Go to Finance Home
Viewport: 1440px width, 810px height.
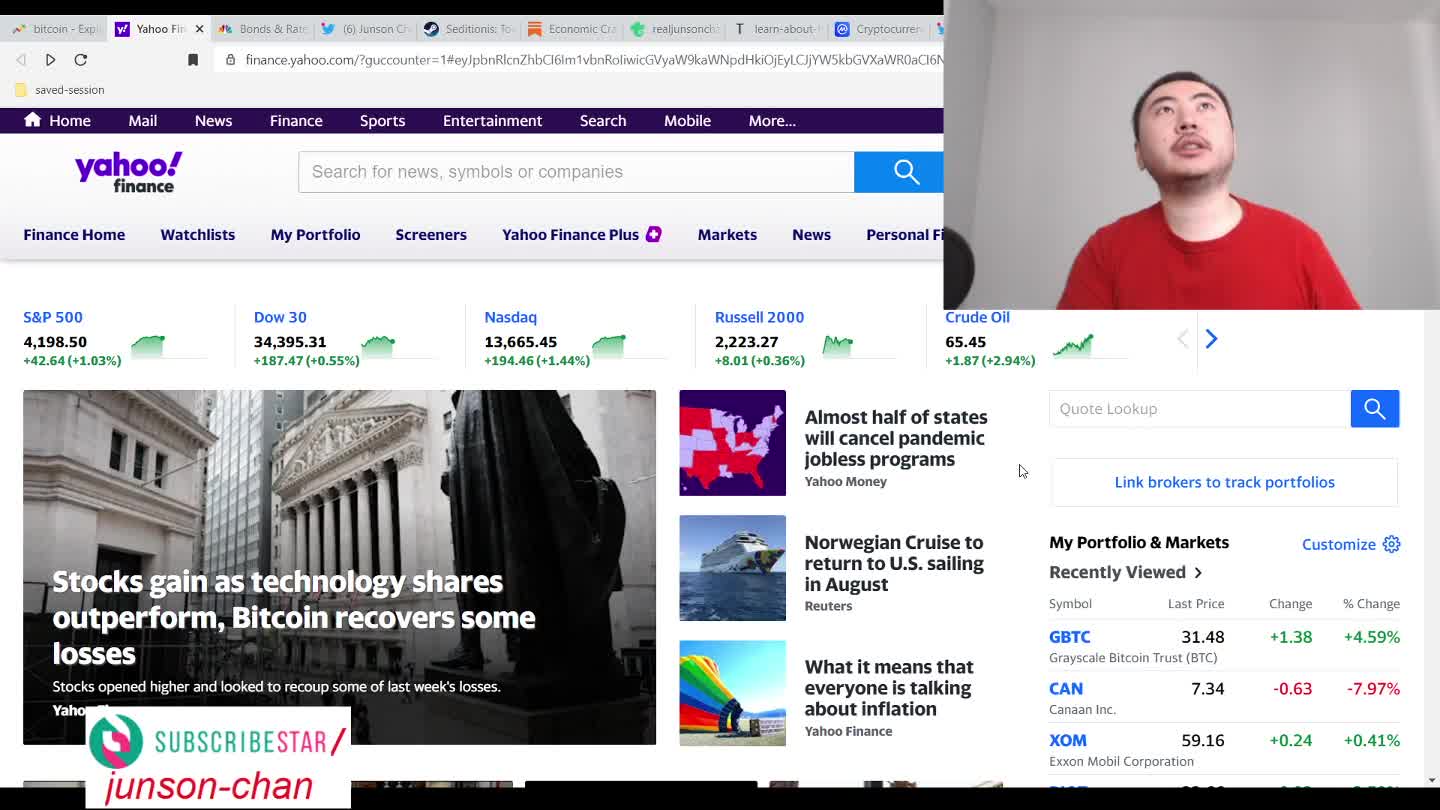(x=74, y=235)
